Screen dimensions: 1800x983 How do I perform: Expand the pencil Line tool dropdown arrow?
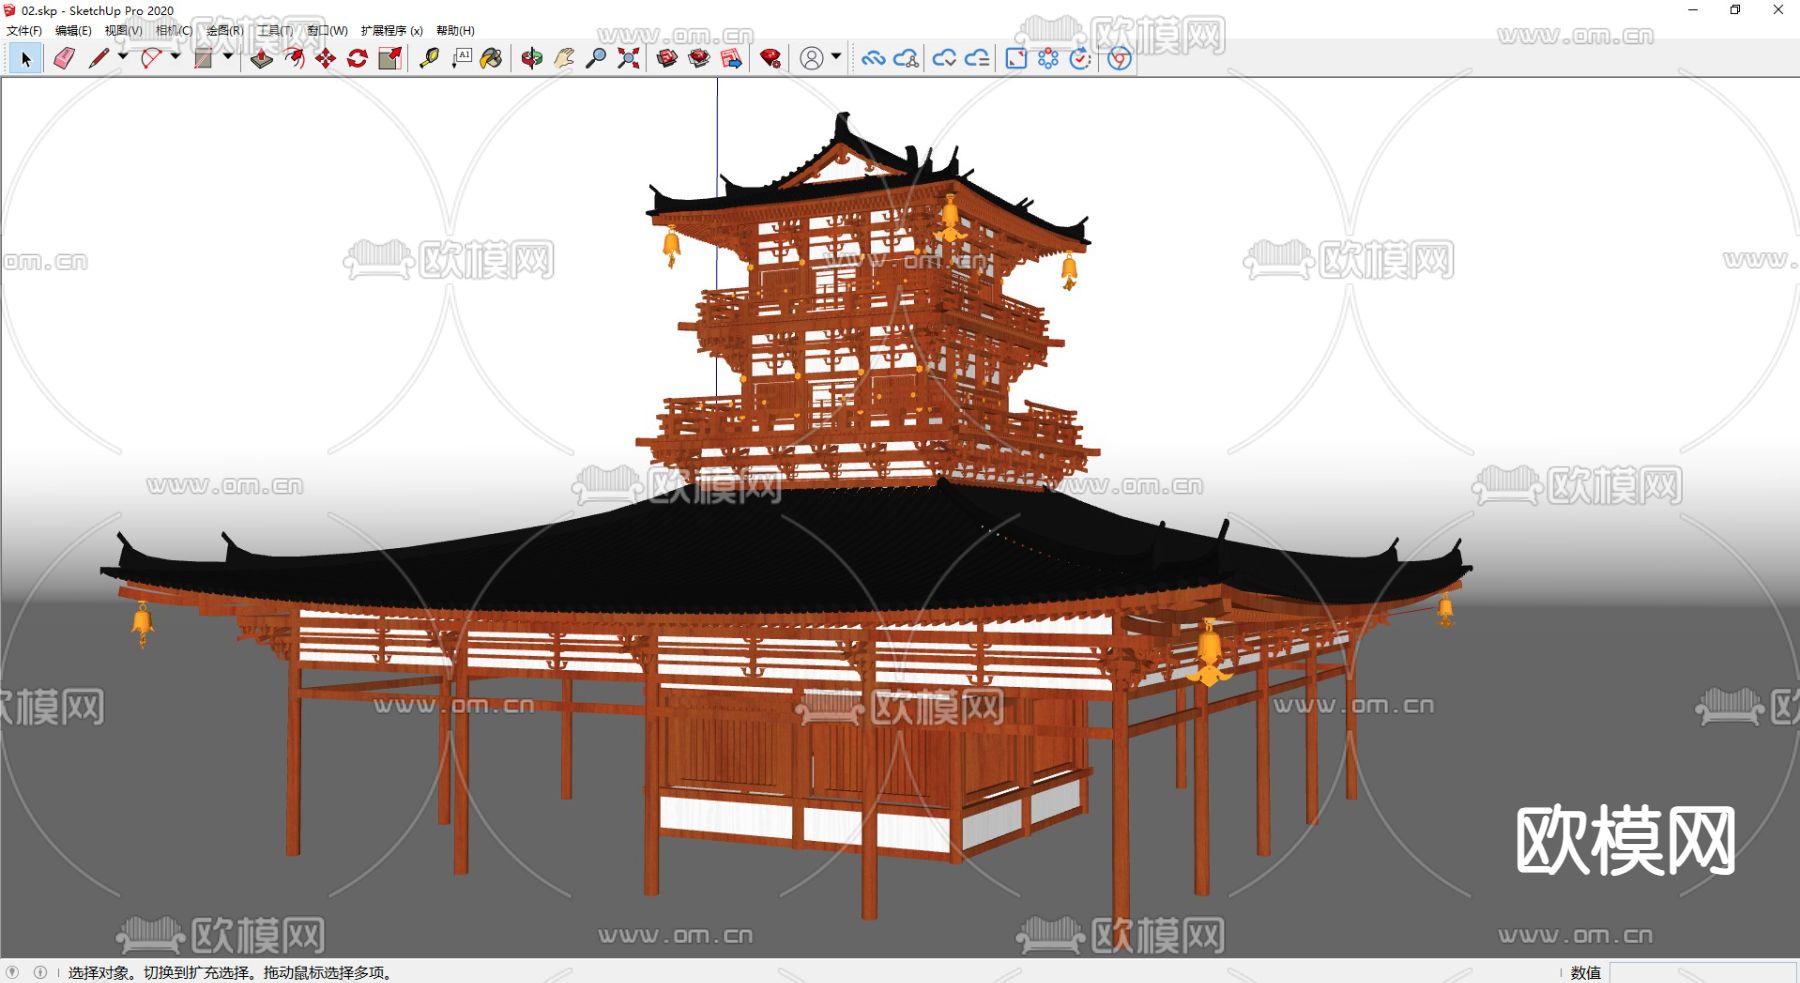tap(123, 57)
